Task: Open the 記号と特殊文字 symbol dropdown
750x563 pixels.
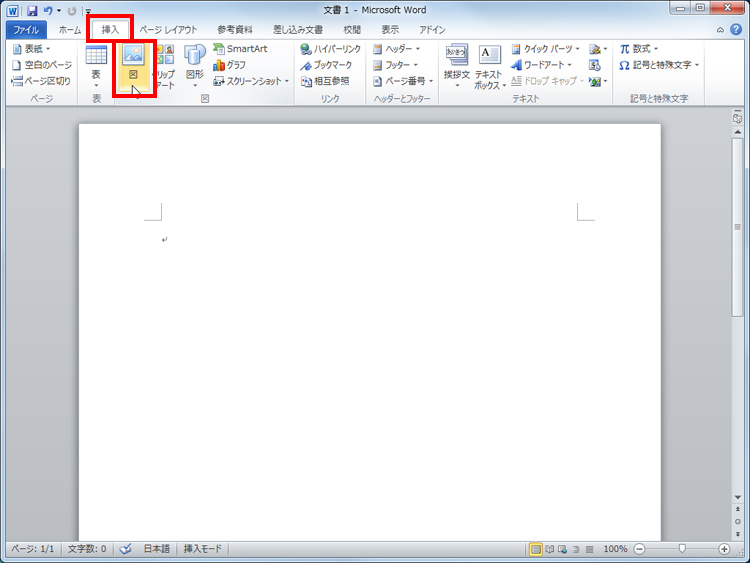Action: pos(659,65)
